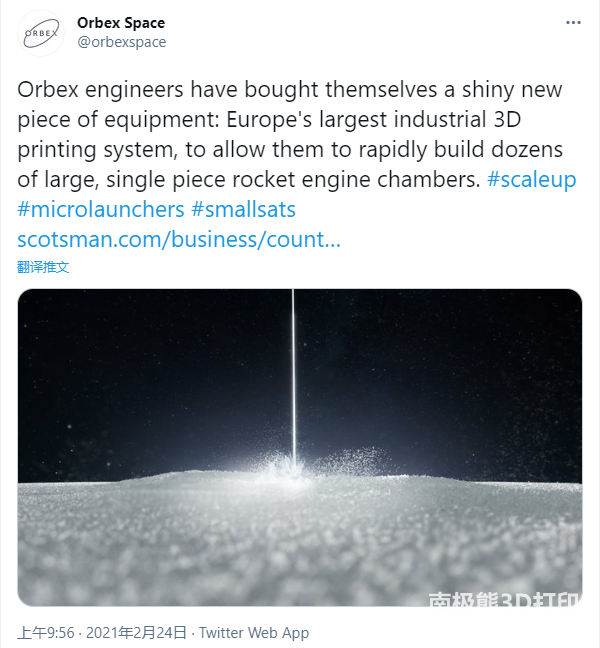The height and width of the screenshot is (648, 600).
Task: Open the @orbexspace handle link
Action: click(x=122, y=42)
